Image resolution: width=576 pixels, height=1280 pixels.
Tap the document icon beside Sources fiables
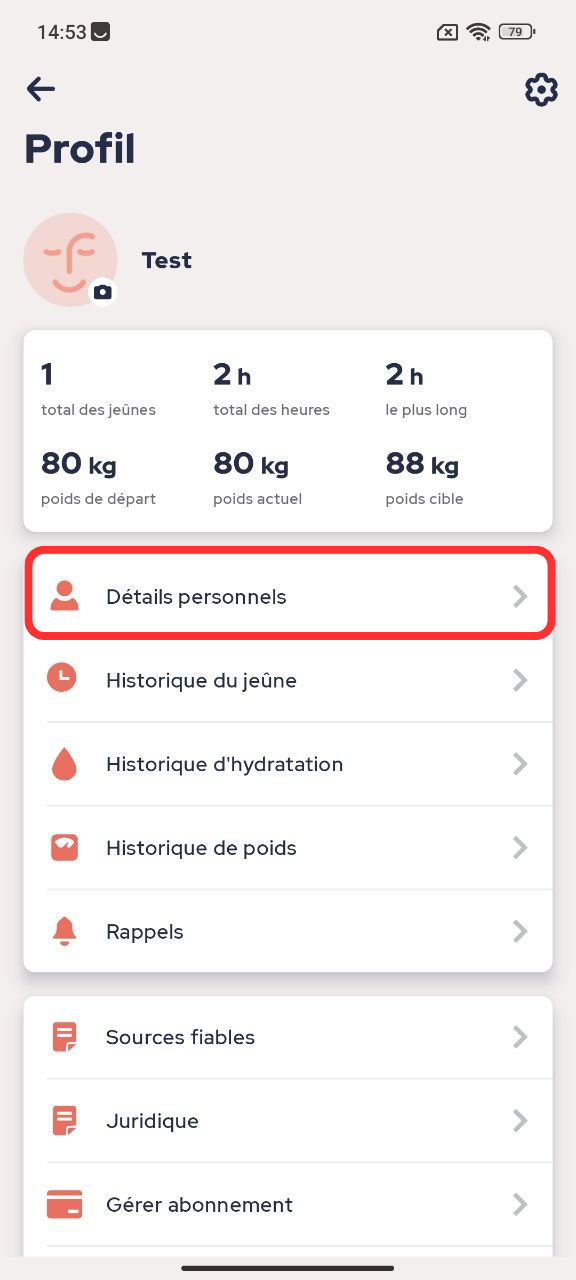tap(64, 1037)
